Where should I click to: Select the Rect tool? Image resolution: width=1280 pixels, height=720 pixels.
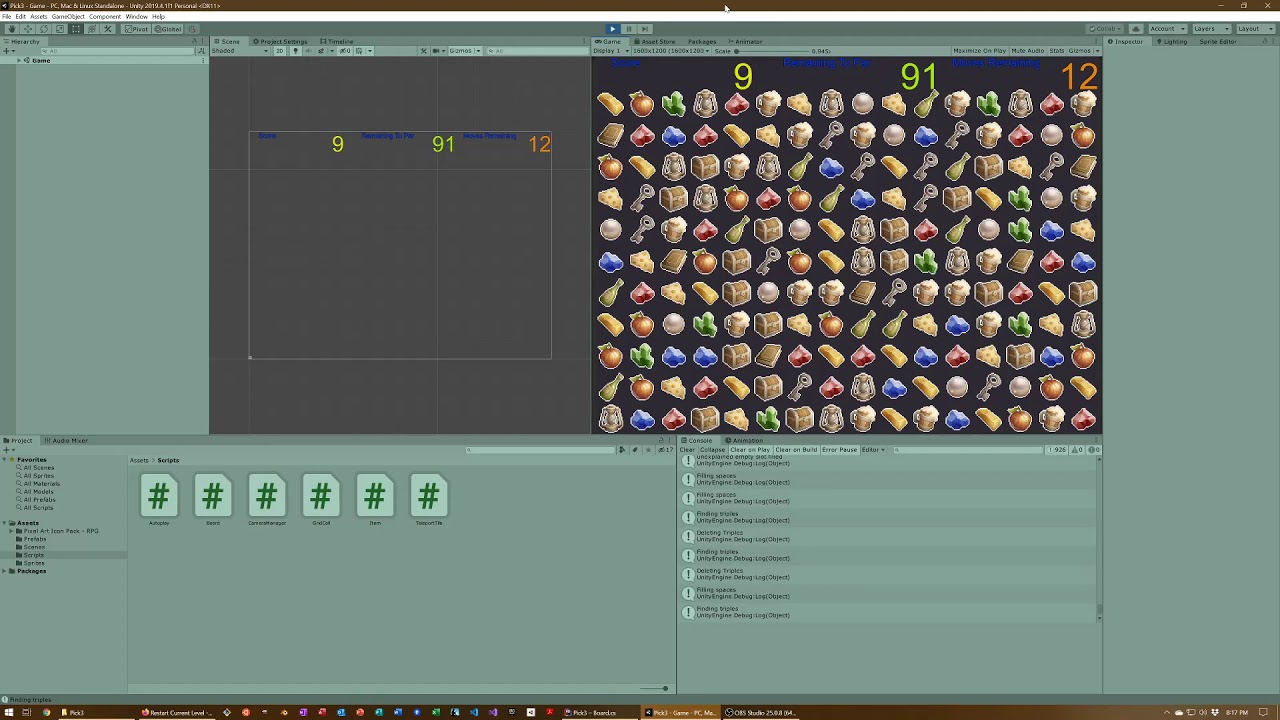point(75,29)
